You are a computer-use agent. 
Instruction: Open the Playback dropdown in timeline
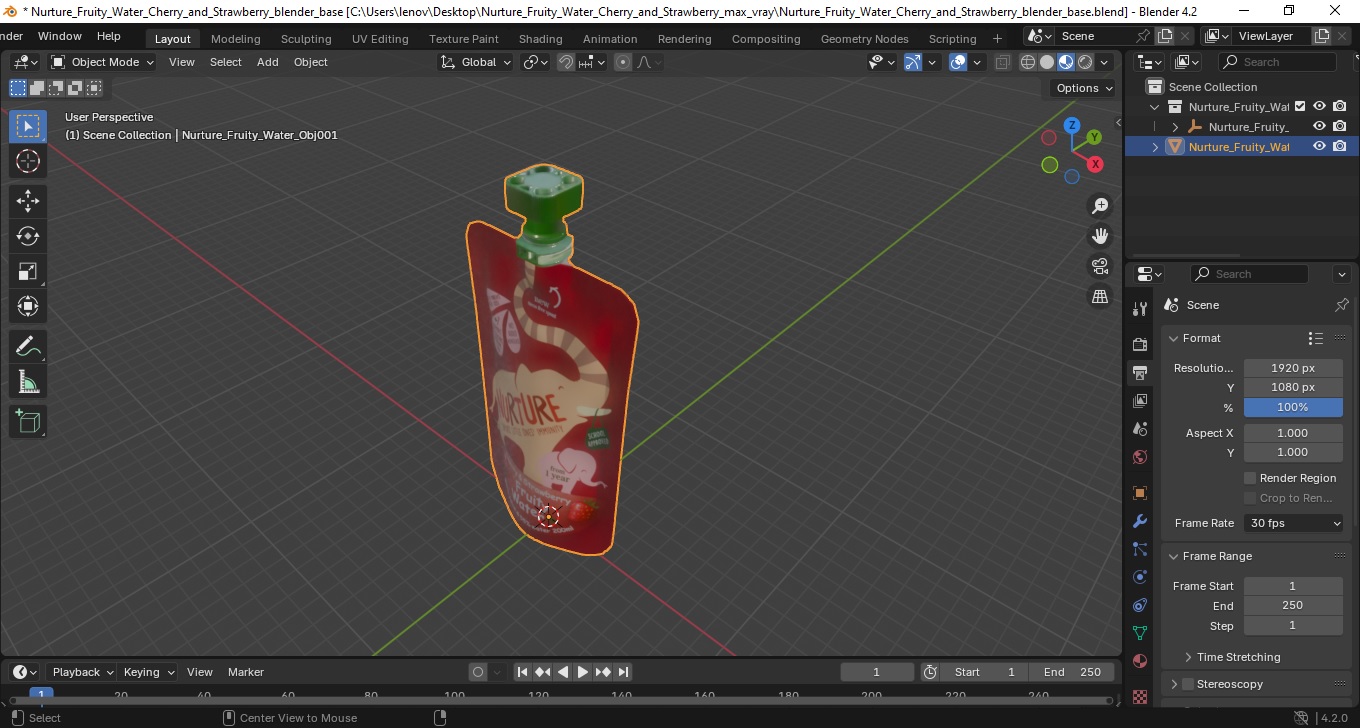coord(82,672)
